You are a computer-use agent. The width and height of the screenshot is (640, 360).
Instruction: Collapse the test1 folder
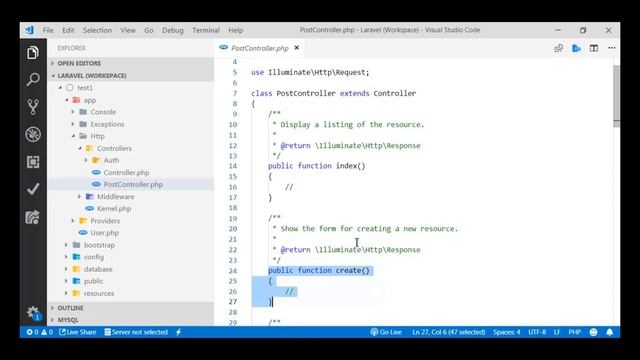(x=130, y=88)
